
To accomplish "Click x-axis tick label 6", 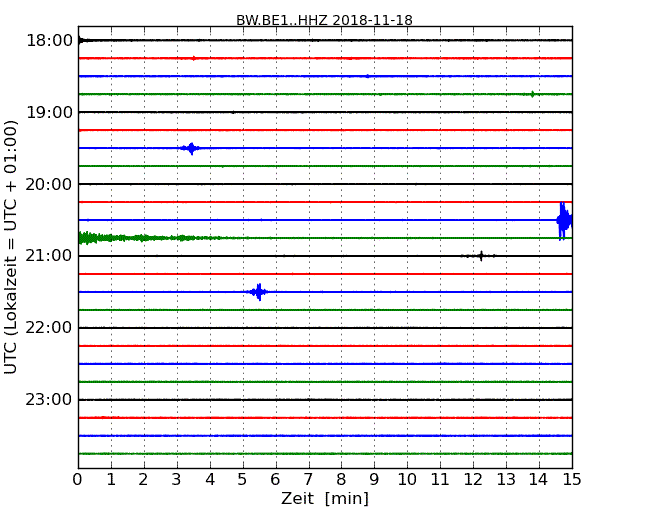I will point(275,479).
